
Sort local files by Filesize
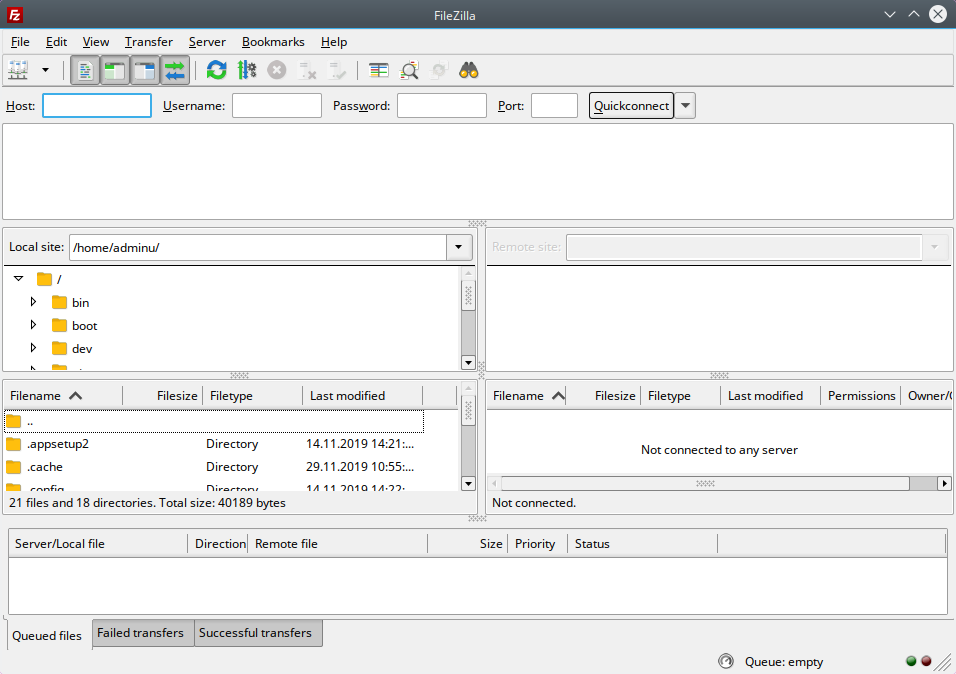coord(162,396)
